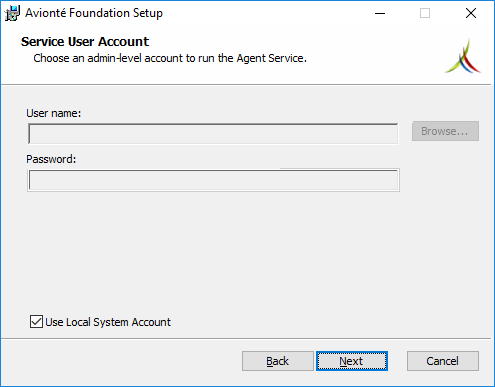Click the greyed-out maximize button

pos(425,13)
